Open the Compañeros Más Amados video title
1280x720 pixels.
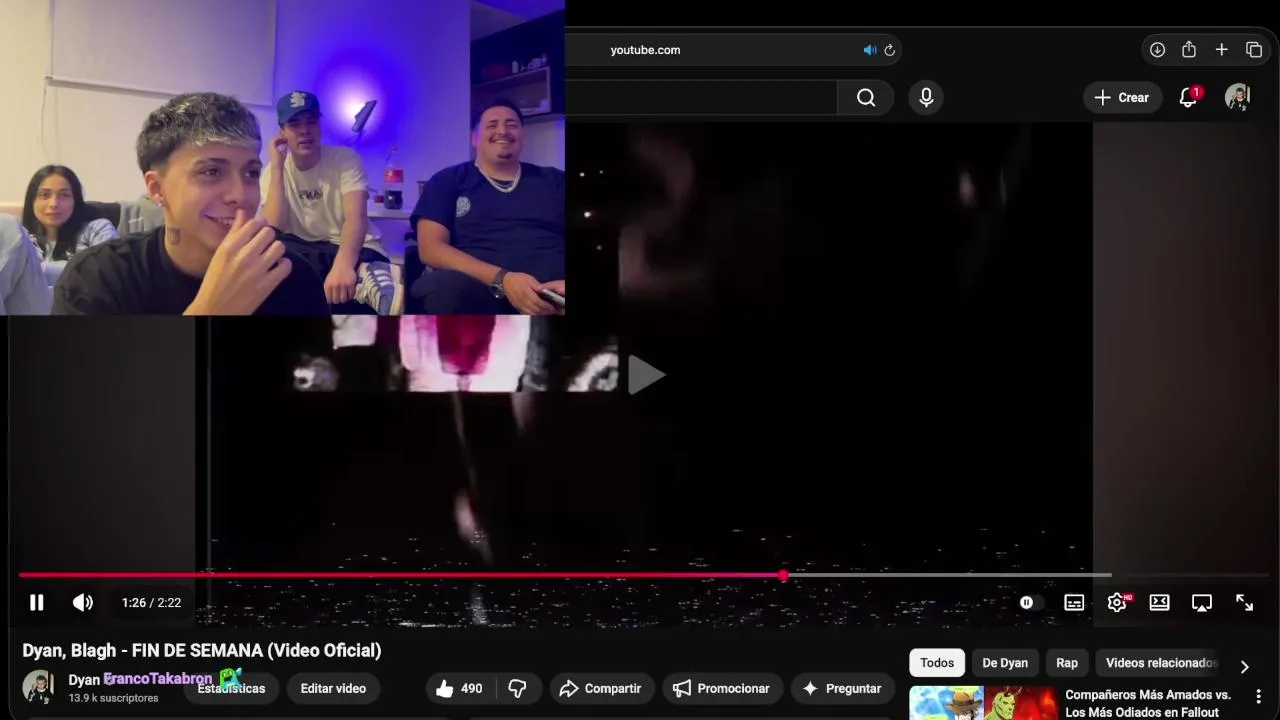[x=1148, y=703]
